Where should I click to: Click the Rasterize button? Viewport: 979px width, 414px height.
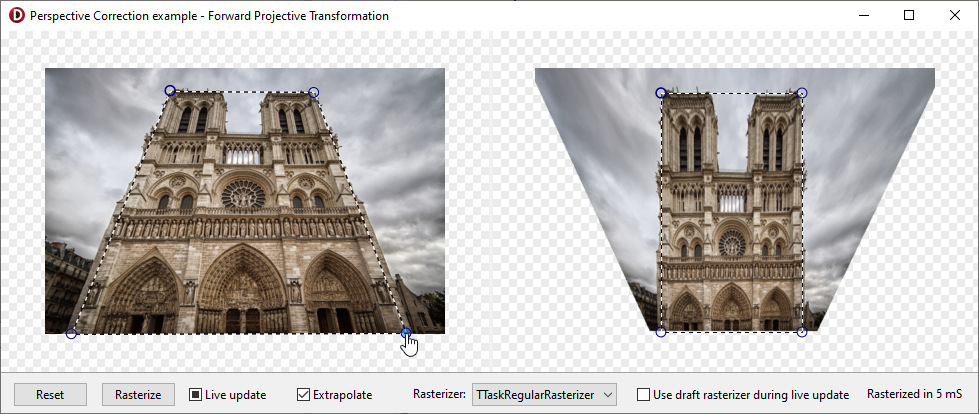click(x=138, y=395)
